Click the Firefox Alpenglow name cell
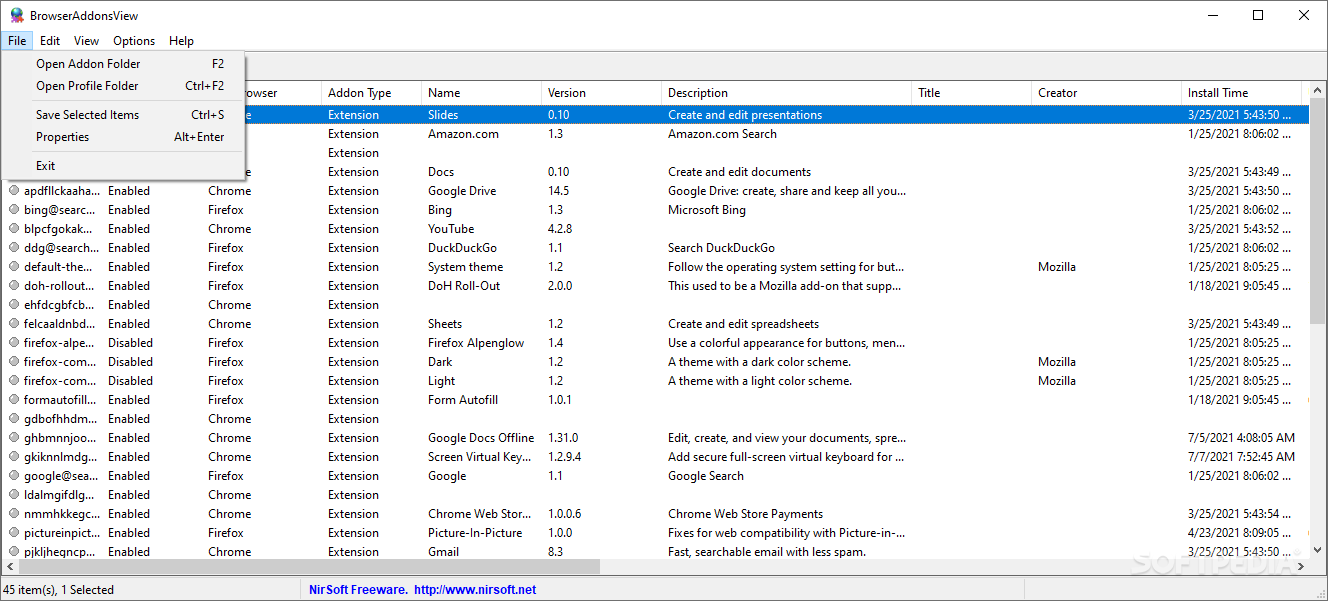Image resolution: width=1328 pixels, height=601 pixels. pyautogui.click(x=476, y=343)
